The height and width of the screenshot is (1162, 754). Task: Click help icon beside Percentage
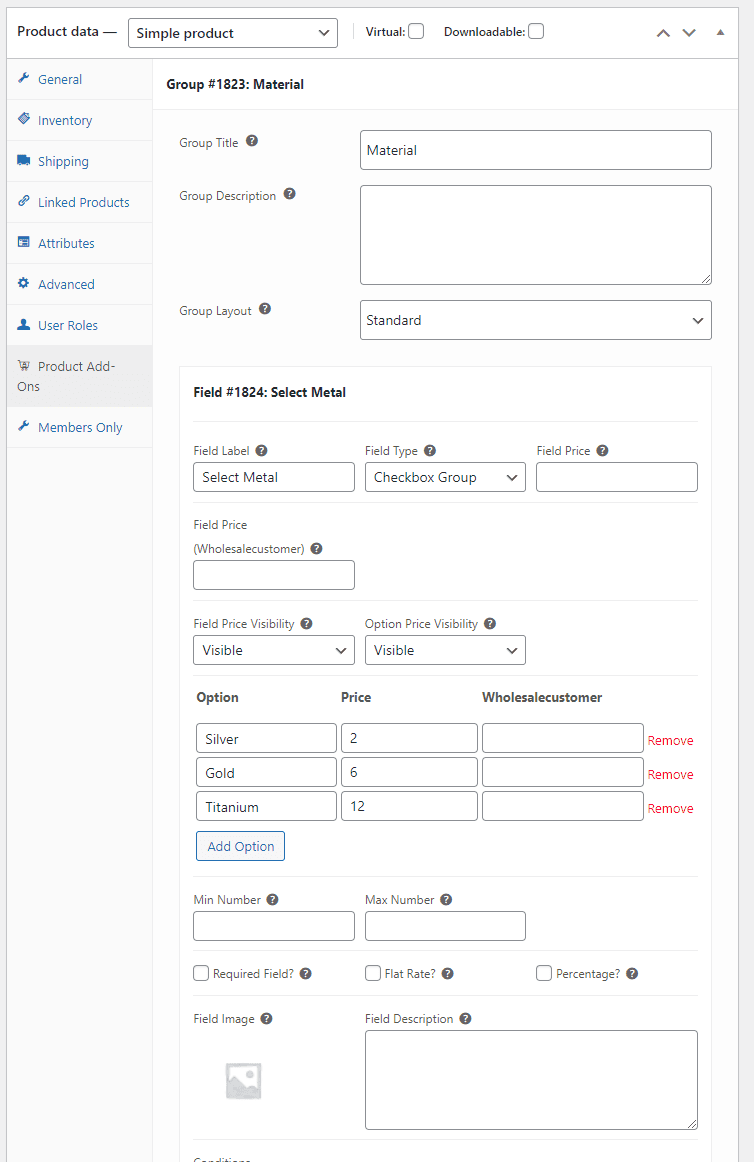(632, 974)
